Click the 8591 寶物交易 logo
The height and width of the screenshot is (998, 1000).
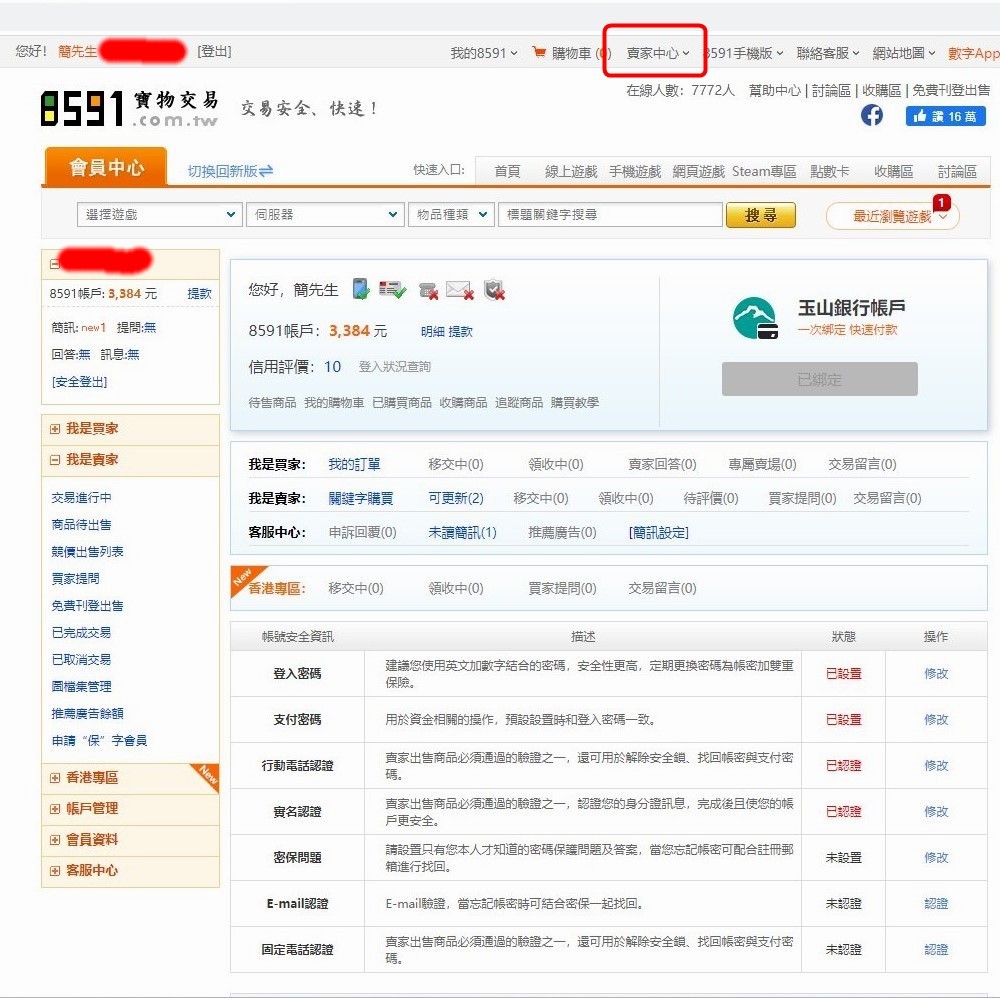tap(129, 108)
